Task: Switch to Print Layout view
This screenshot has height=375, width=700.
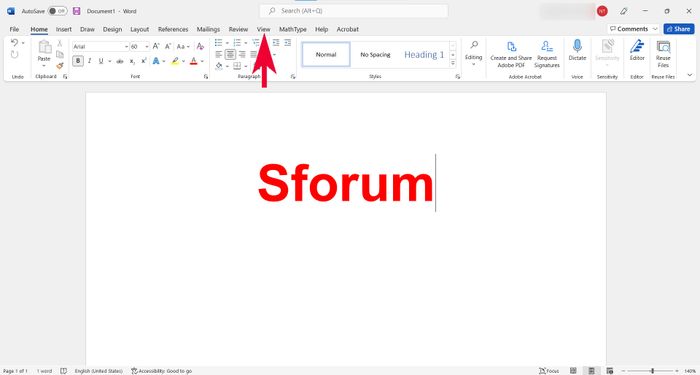Action: tap(592, 371)
